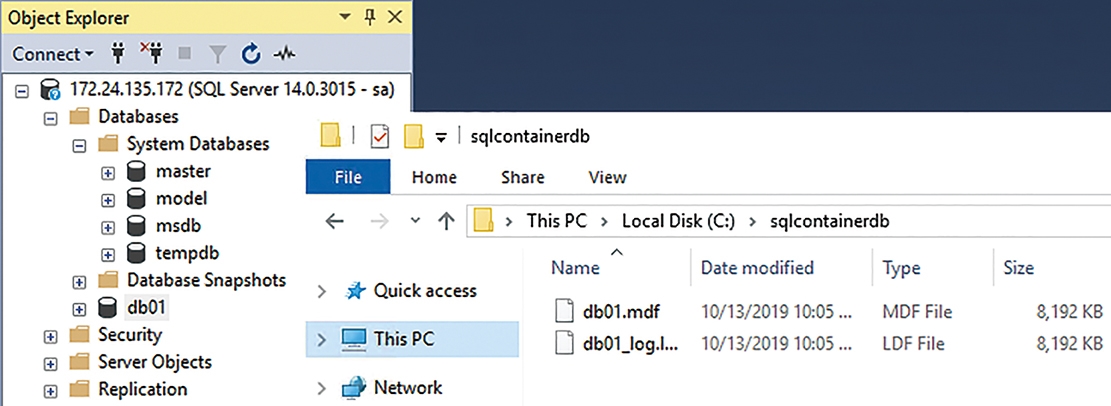Select the db01.mdf file icon
Screen dimensions: 1111x406
point(563,311)
